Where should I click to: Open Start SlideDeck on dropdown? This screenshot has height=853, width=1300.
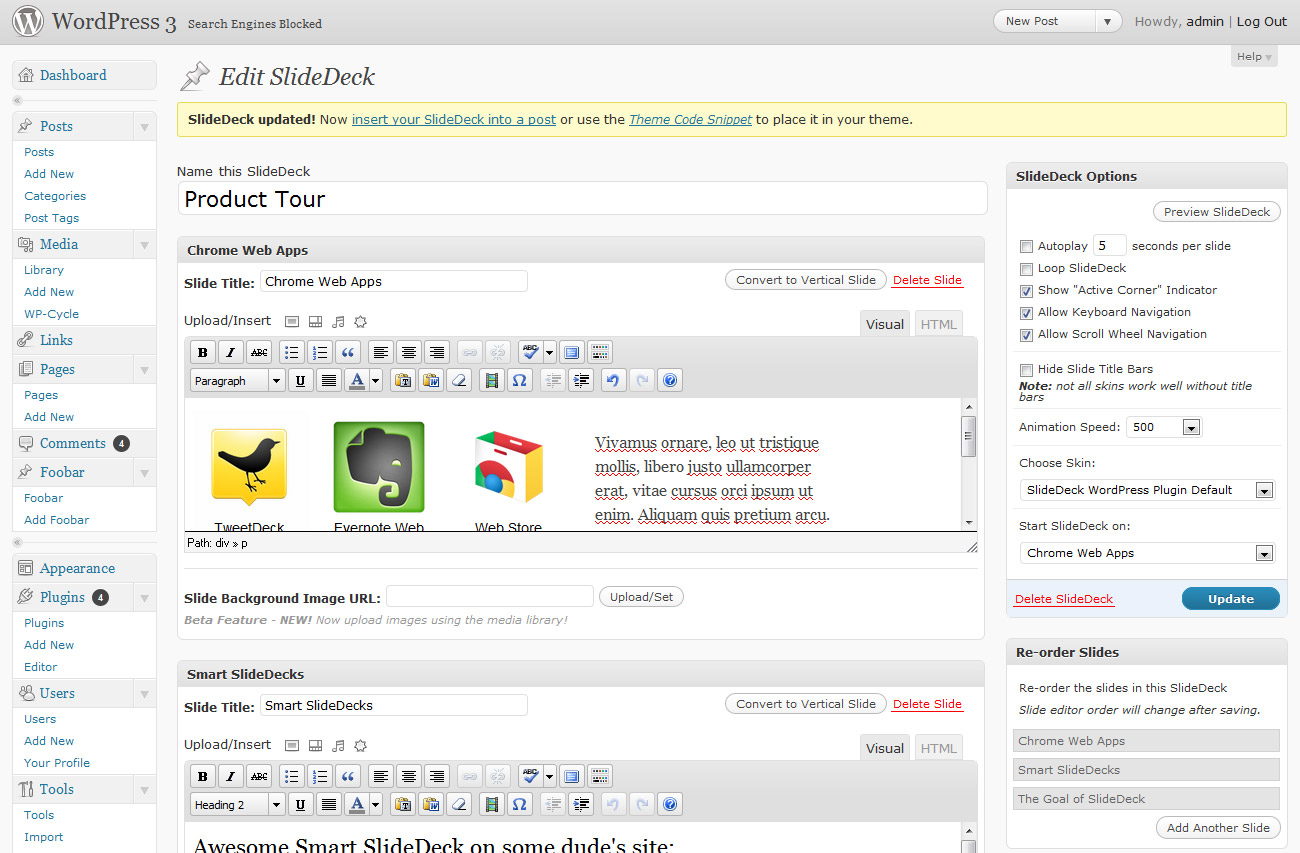coord(1147,553)
